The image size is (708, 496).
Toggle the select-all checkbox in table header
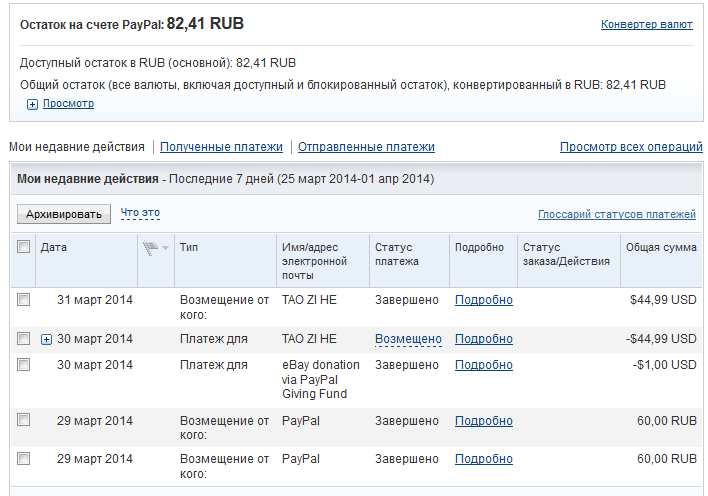pyautogui.click(x=24, y=247)
